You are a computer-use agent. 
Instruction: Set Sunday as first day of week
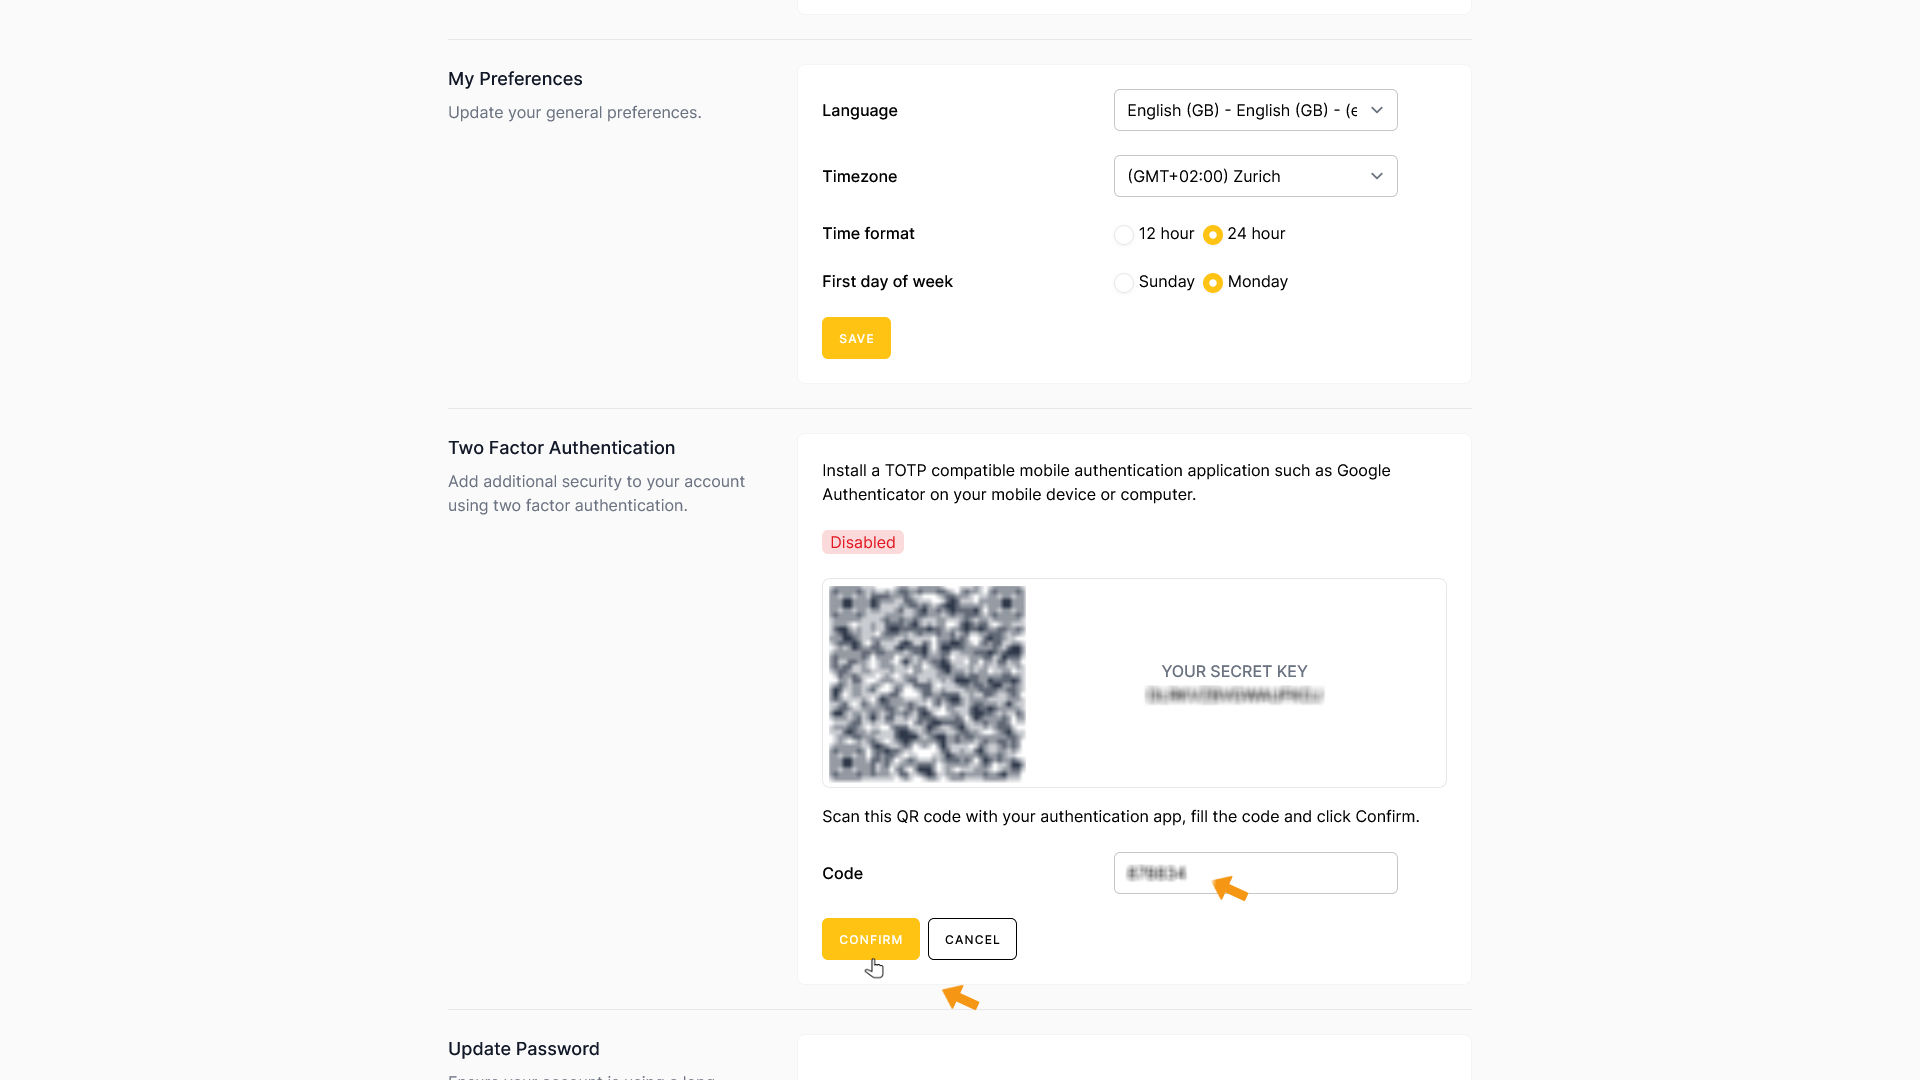coord(1124,283)
